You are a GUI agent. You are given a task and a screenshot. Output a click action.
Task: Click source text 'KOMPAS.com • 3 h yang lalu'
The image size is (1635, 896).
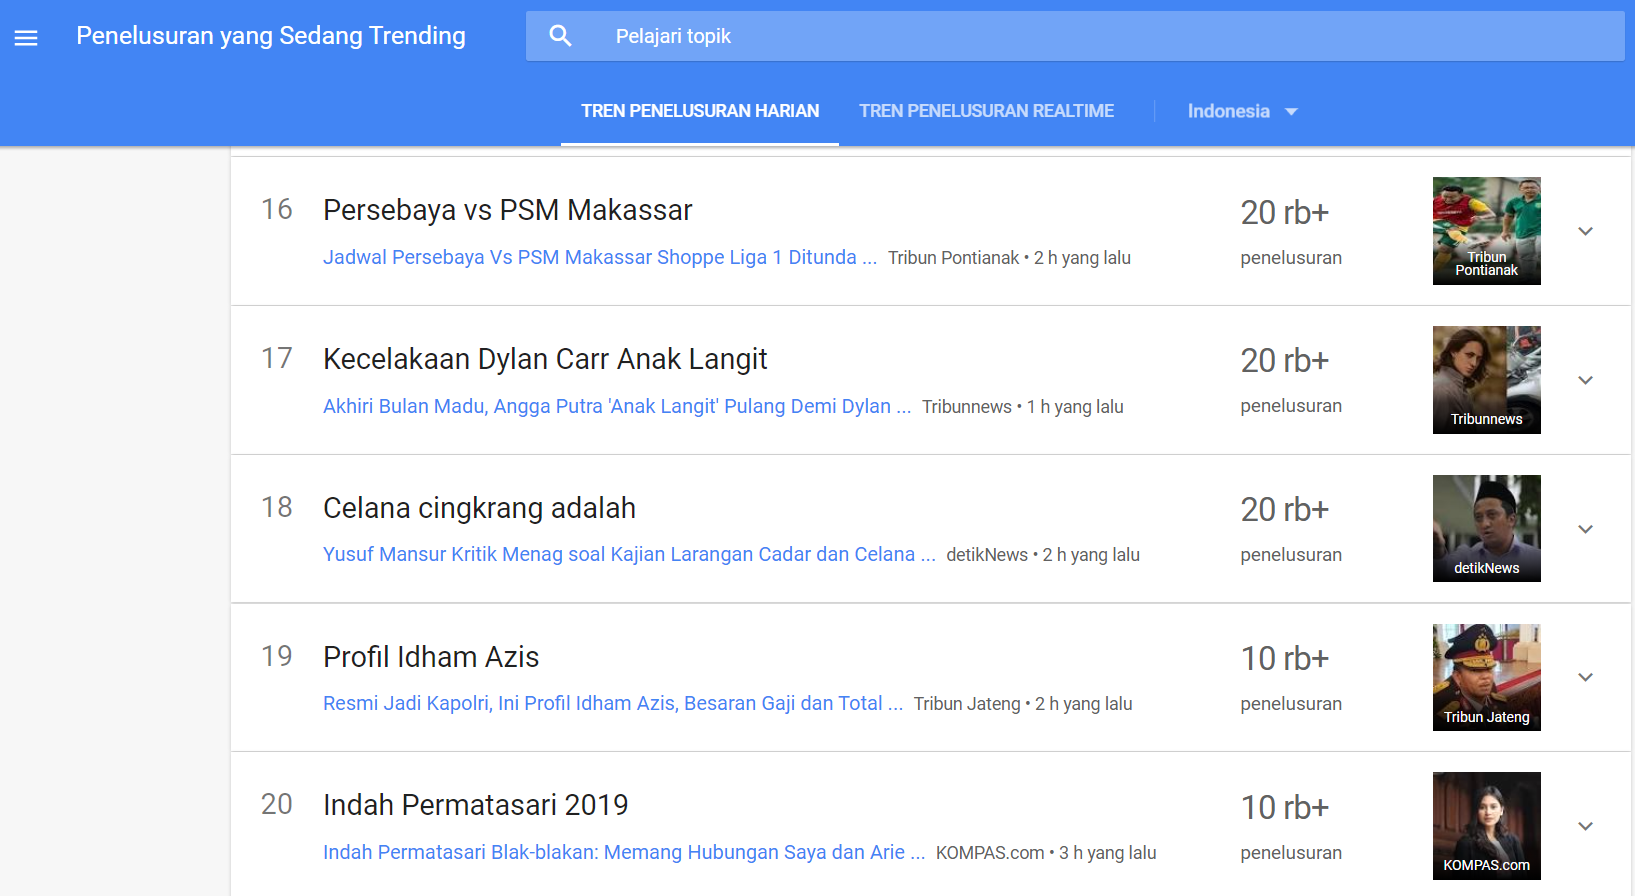tap(1046, 853)
